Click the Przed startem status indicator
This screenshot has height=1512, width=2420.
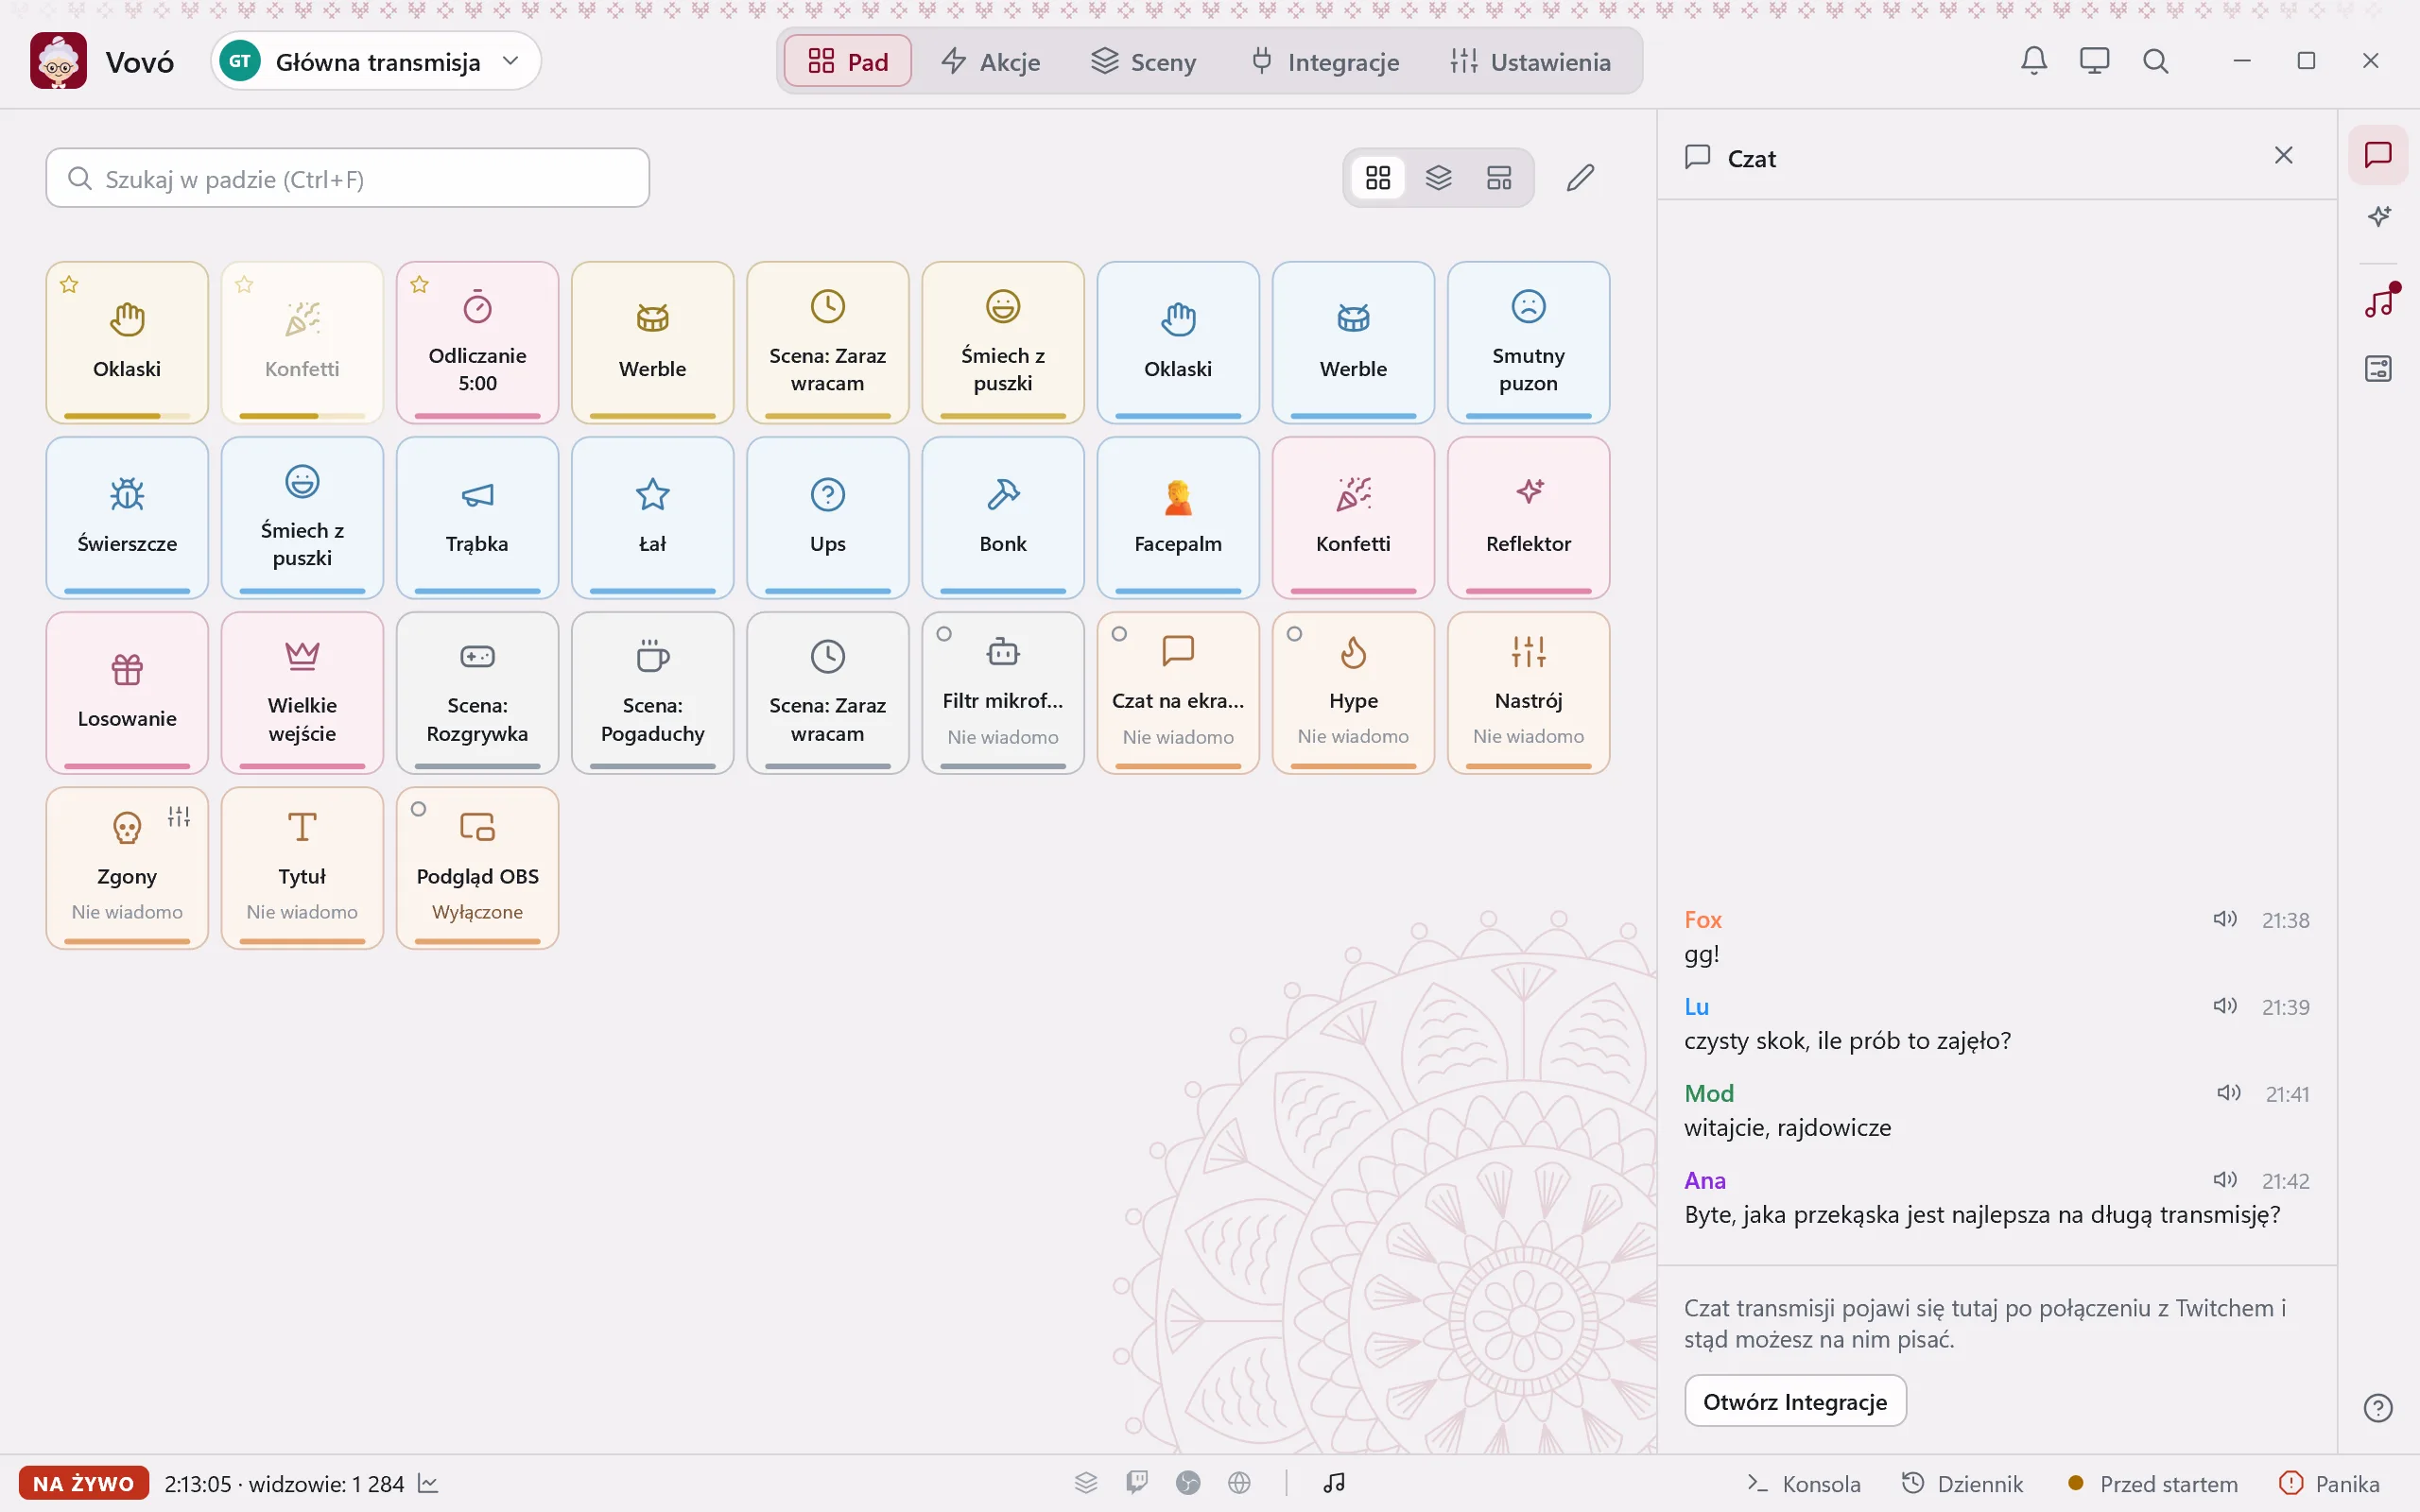click(2152, 1484)
